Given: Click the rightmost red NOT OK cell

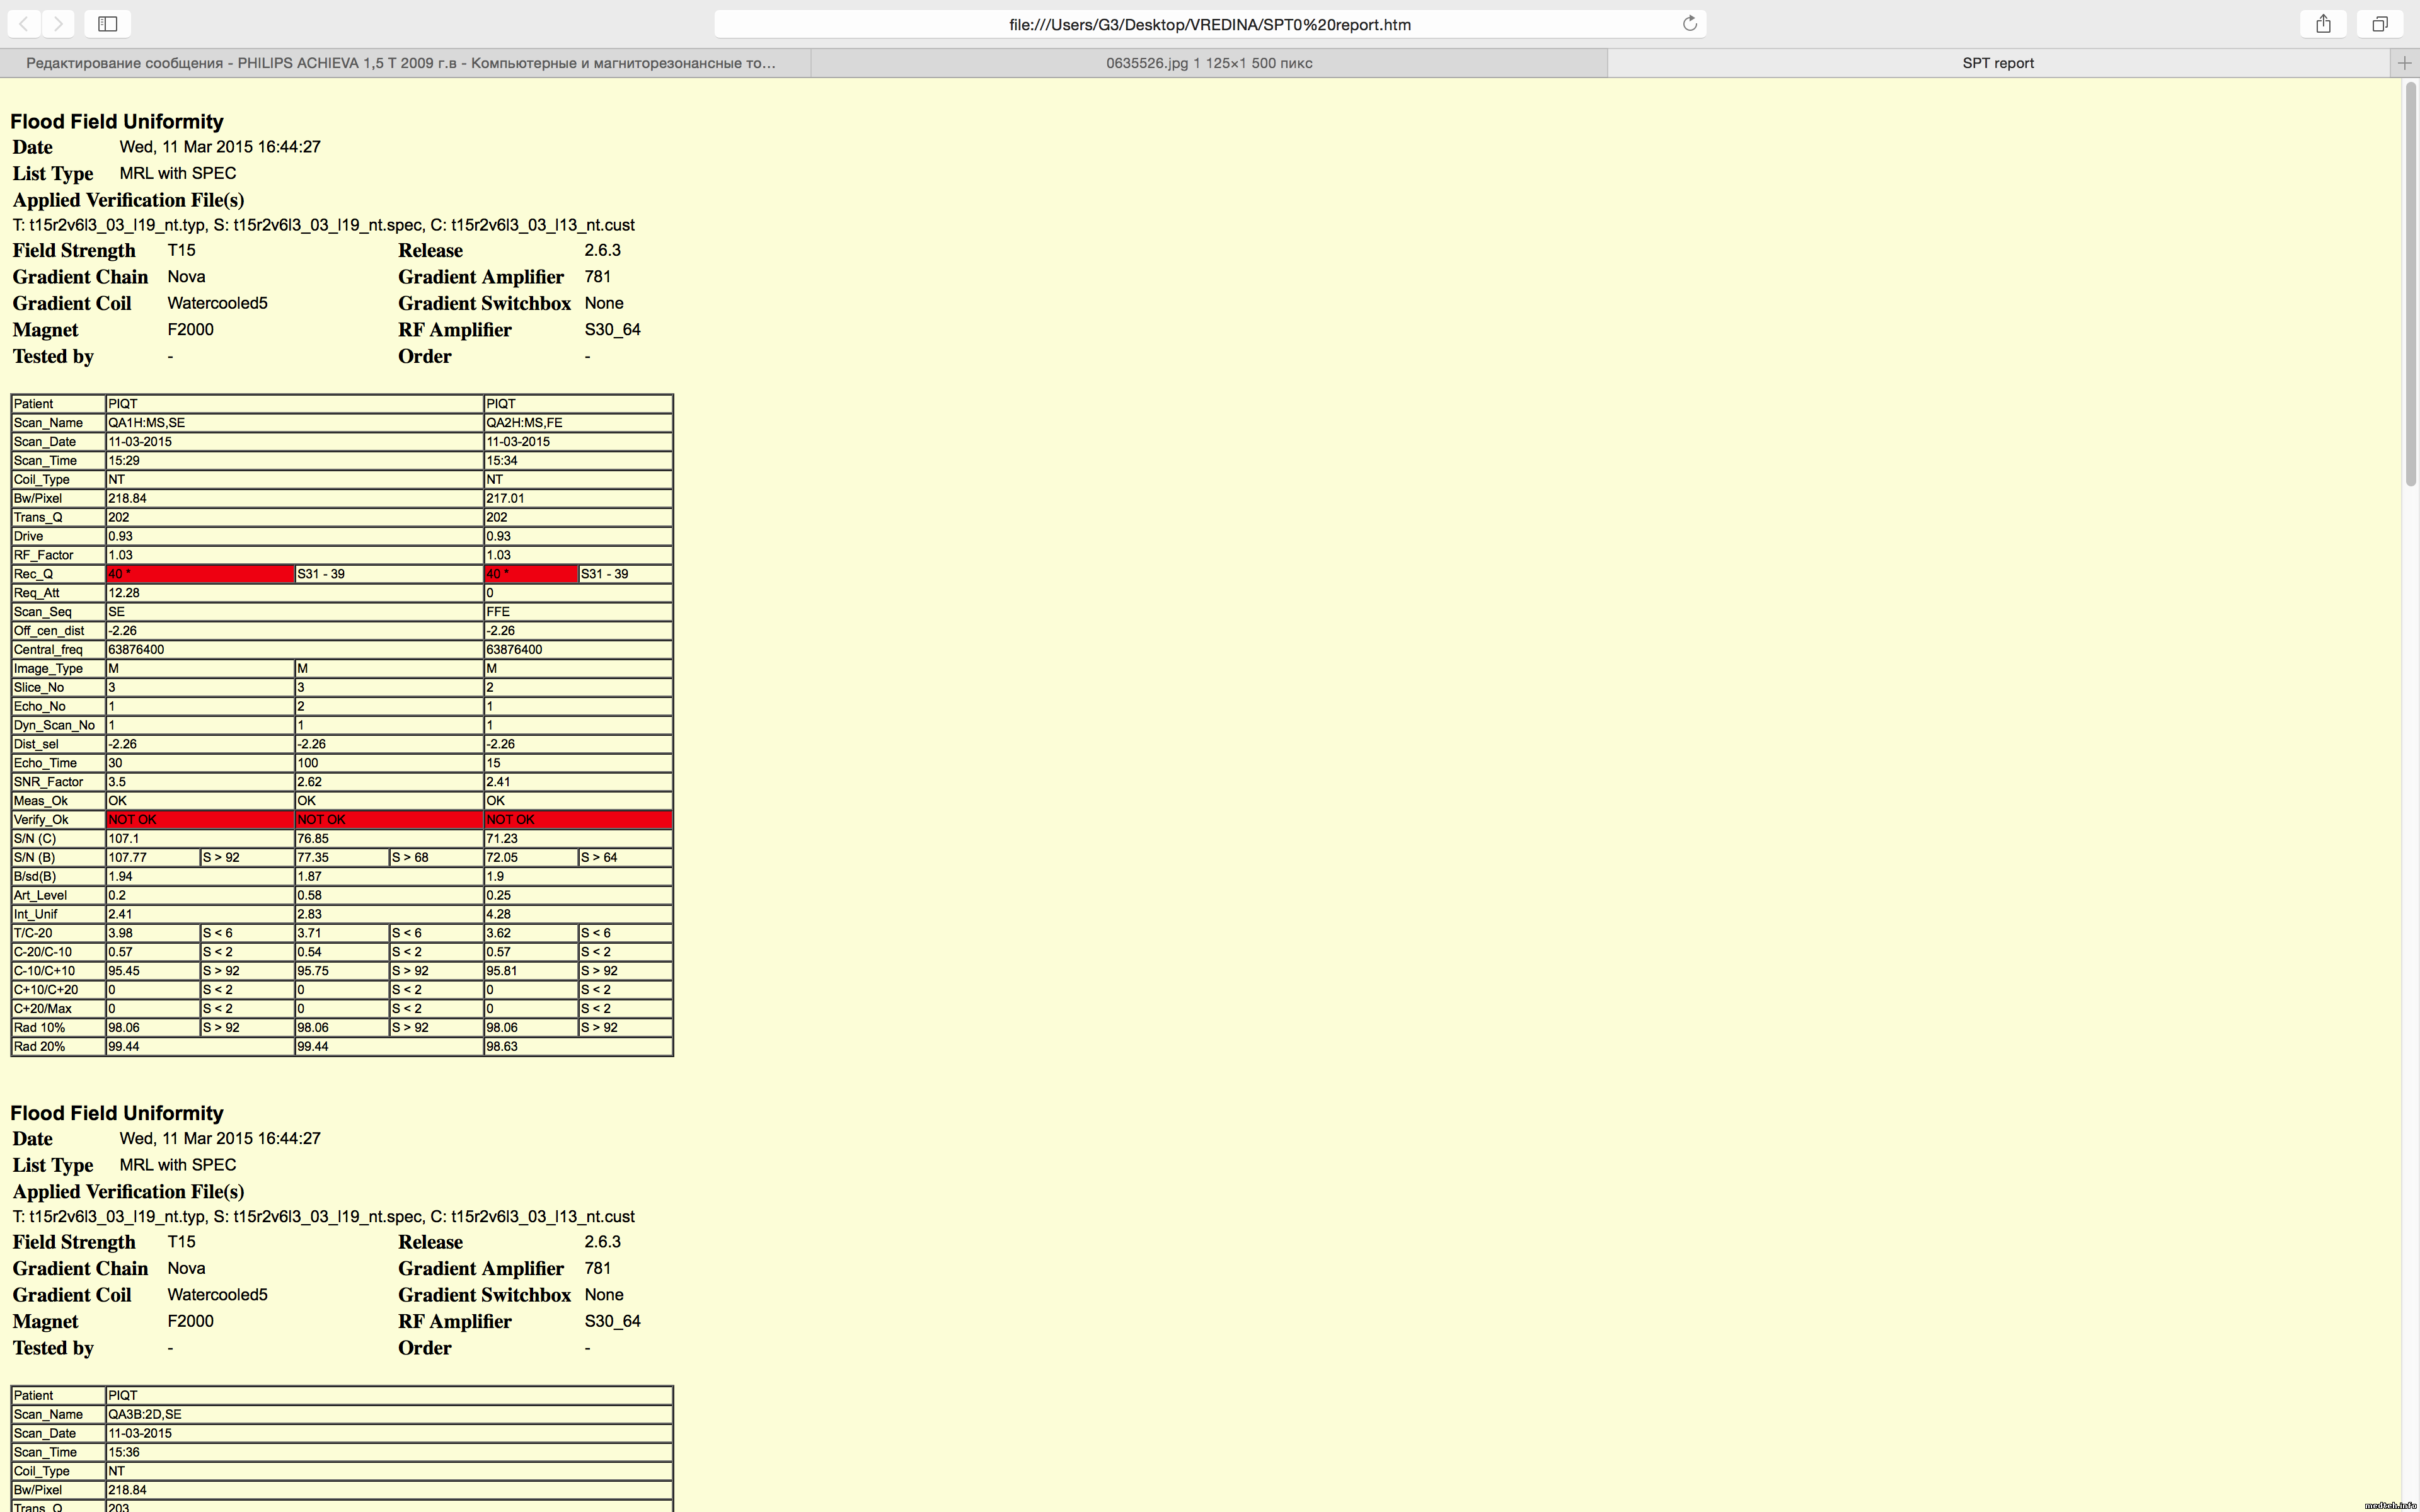Looking at the screenshot, I should (577, 819).
